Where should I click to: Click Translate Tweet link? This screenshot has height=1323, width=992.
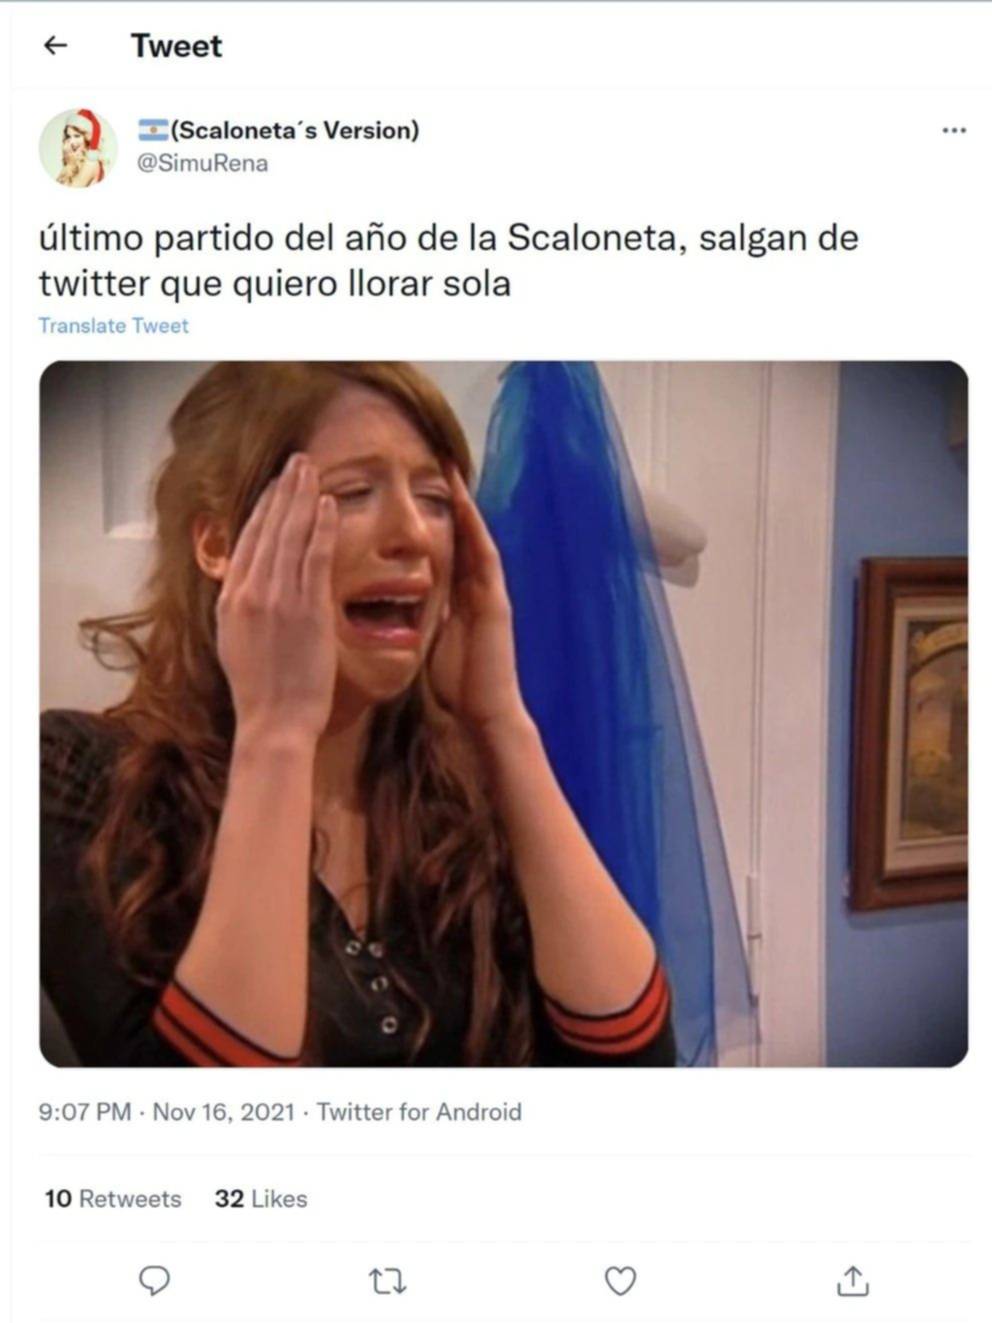tap(113, 326)
